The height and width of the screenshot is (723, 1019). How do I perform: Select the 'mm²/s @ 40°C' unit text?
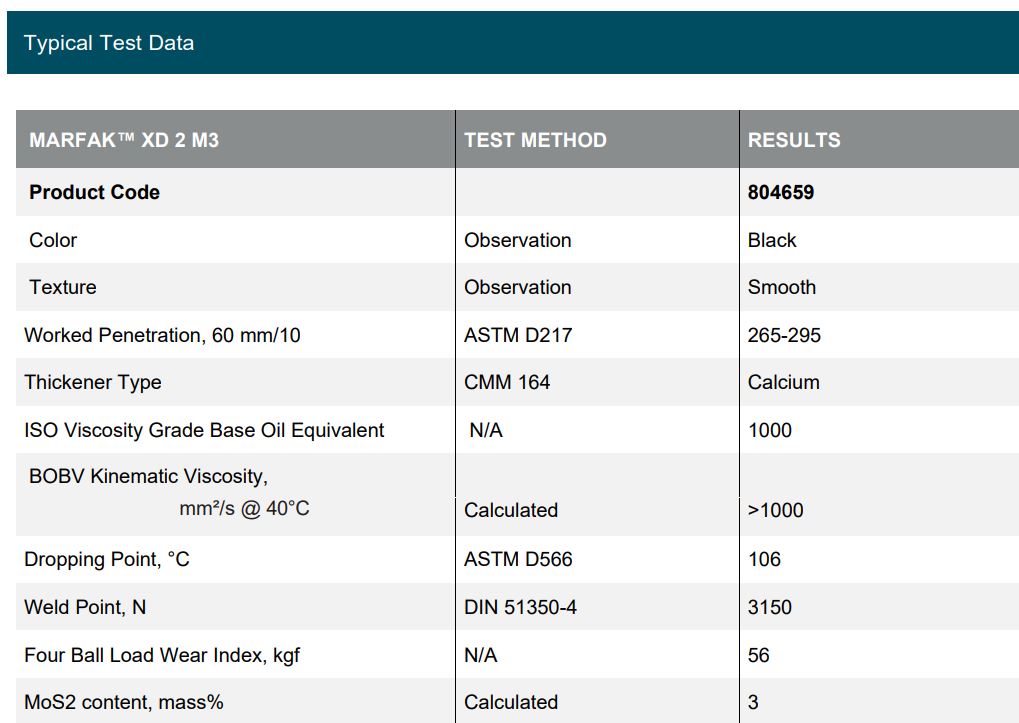coord(244,508)
